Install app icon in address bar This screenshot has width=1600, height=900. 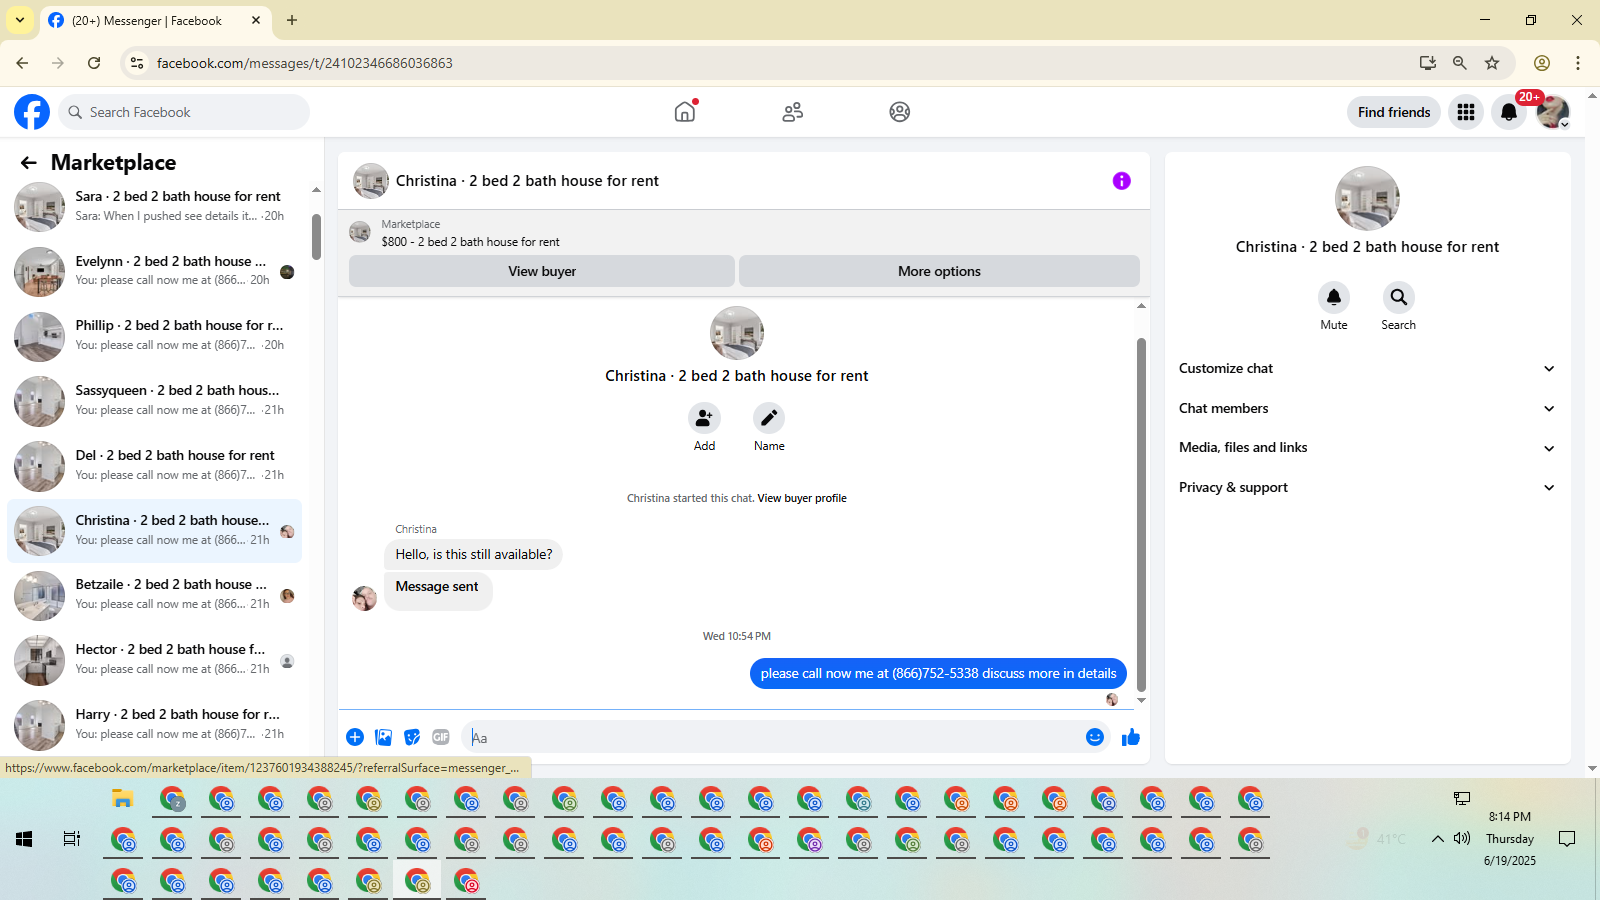tap(1428, 63)
